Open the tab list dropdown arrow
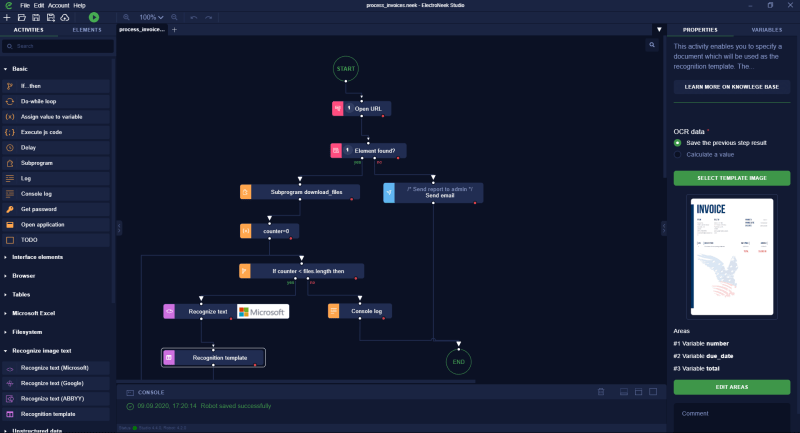Viewport: 800px width, 433px height. tap(658, 30)
